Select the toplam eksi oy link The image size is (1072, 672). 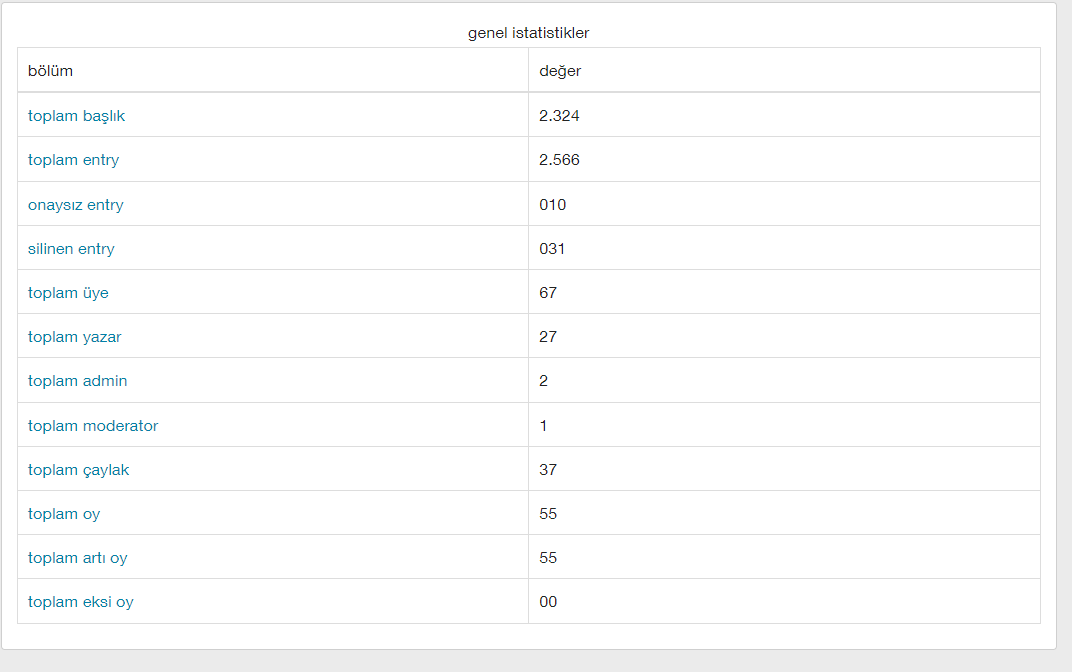click(80, 602)
